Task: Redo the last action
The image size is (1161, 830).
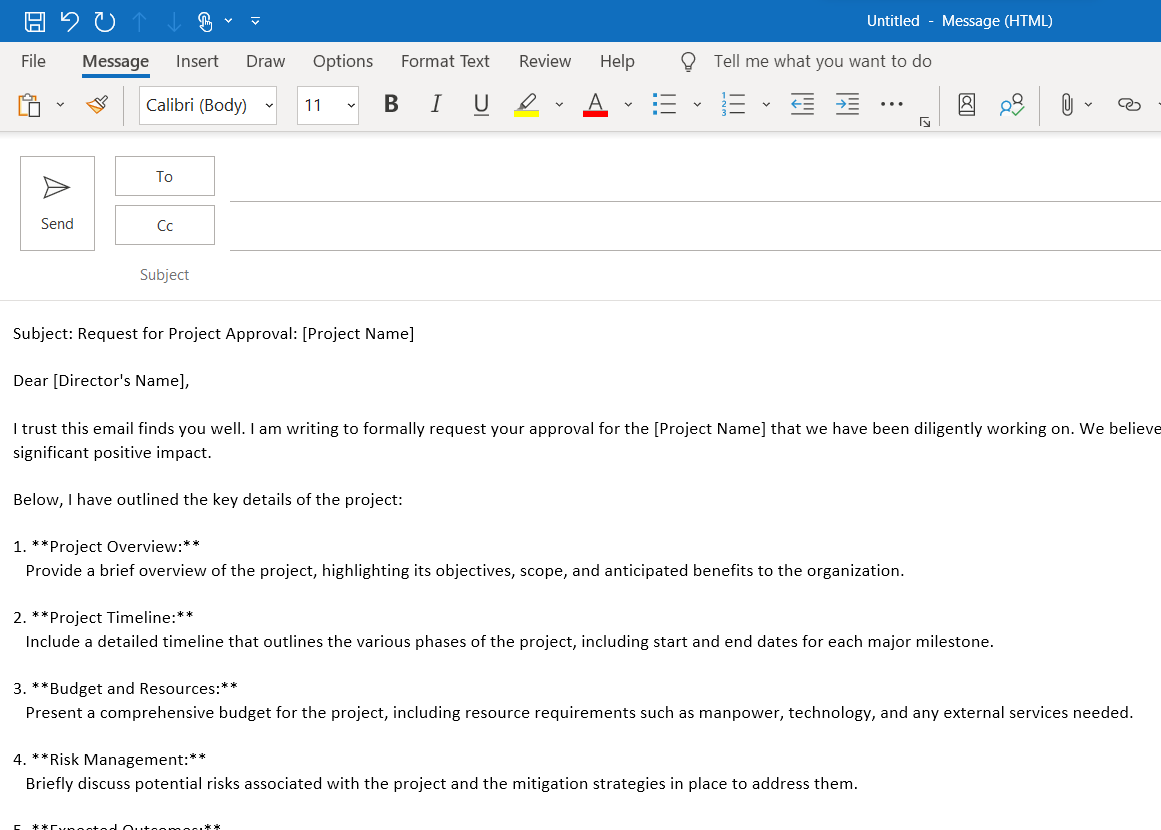Action: tap(104, 21)
